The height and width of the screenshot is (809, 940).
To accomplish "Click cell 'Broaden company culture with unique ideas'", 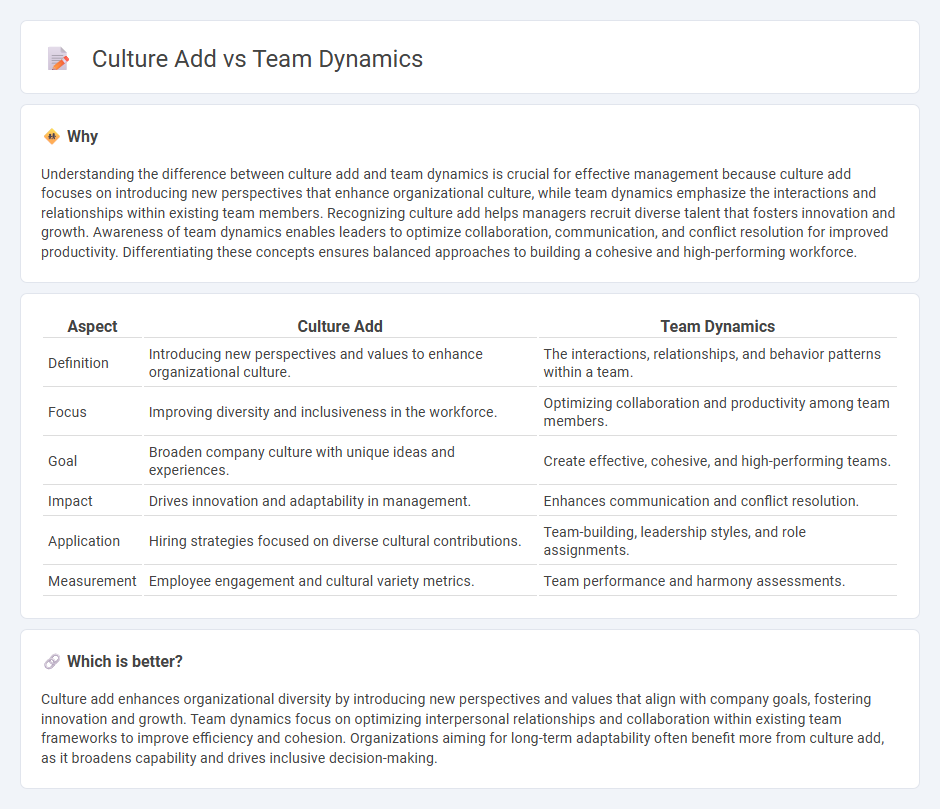I will point(340,461).
